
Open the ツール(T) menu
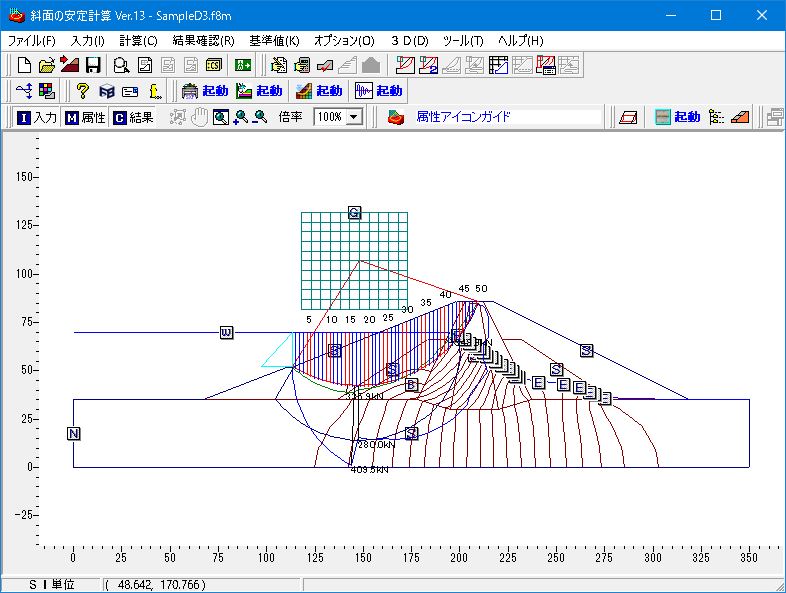tap(463, 41)
